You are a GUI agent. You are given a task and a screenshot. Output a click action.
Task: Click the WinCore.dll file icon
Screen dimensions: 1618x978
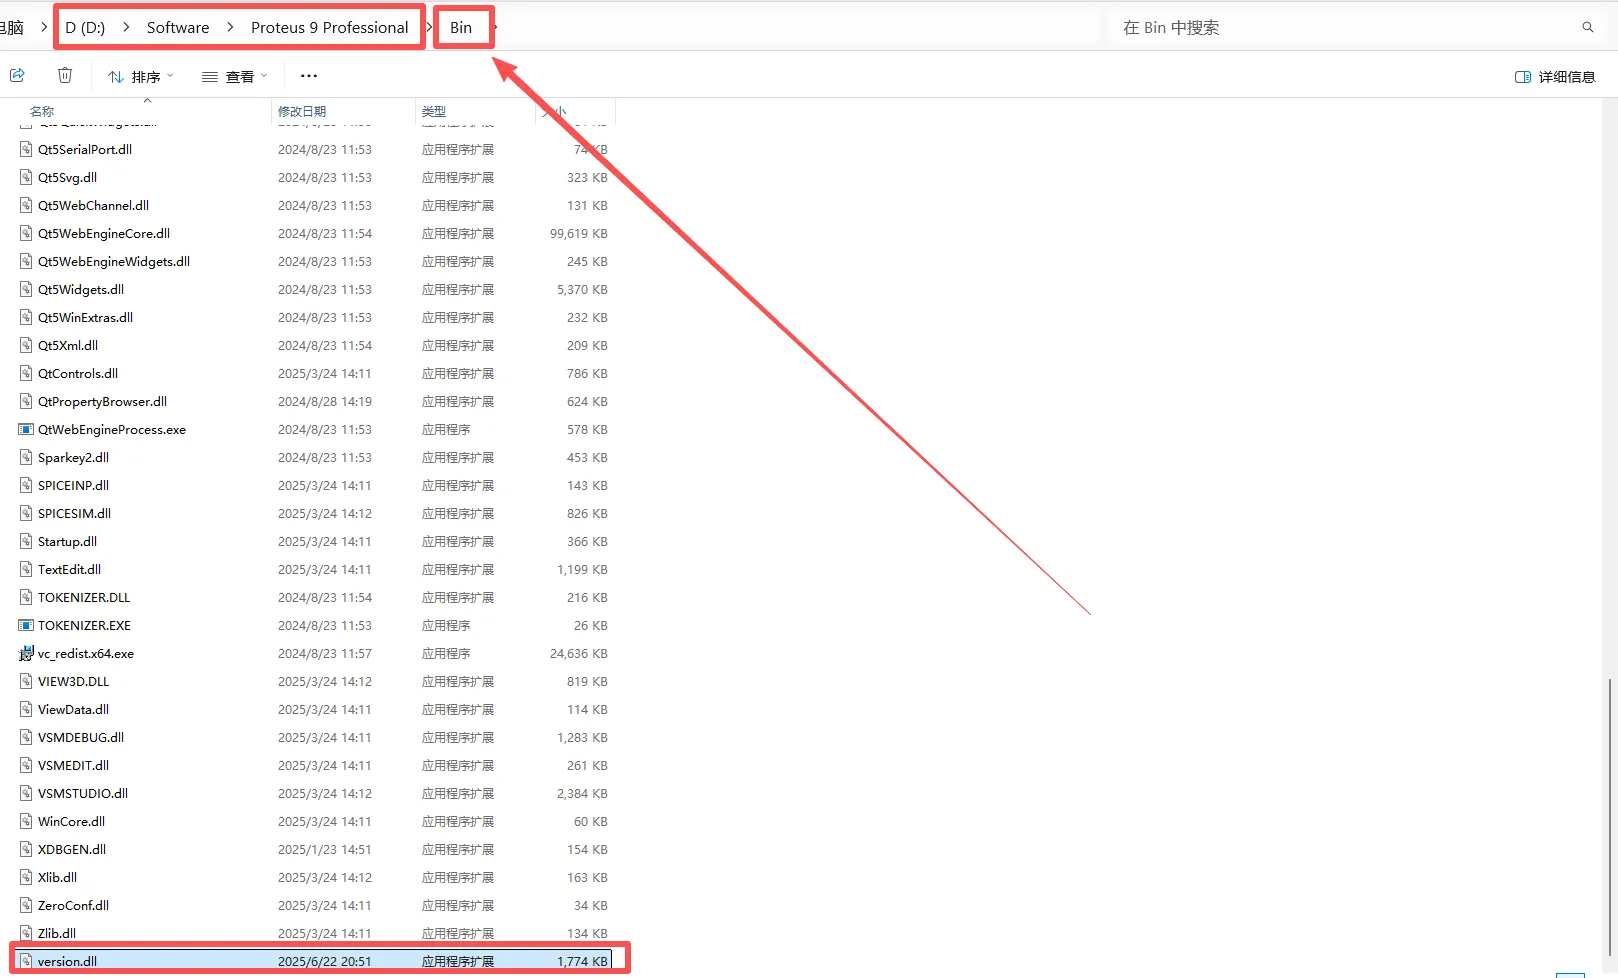pos(26,821)
